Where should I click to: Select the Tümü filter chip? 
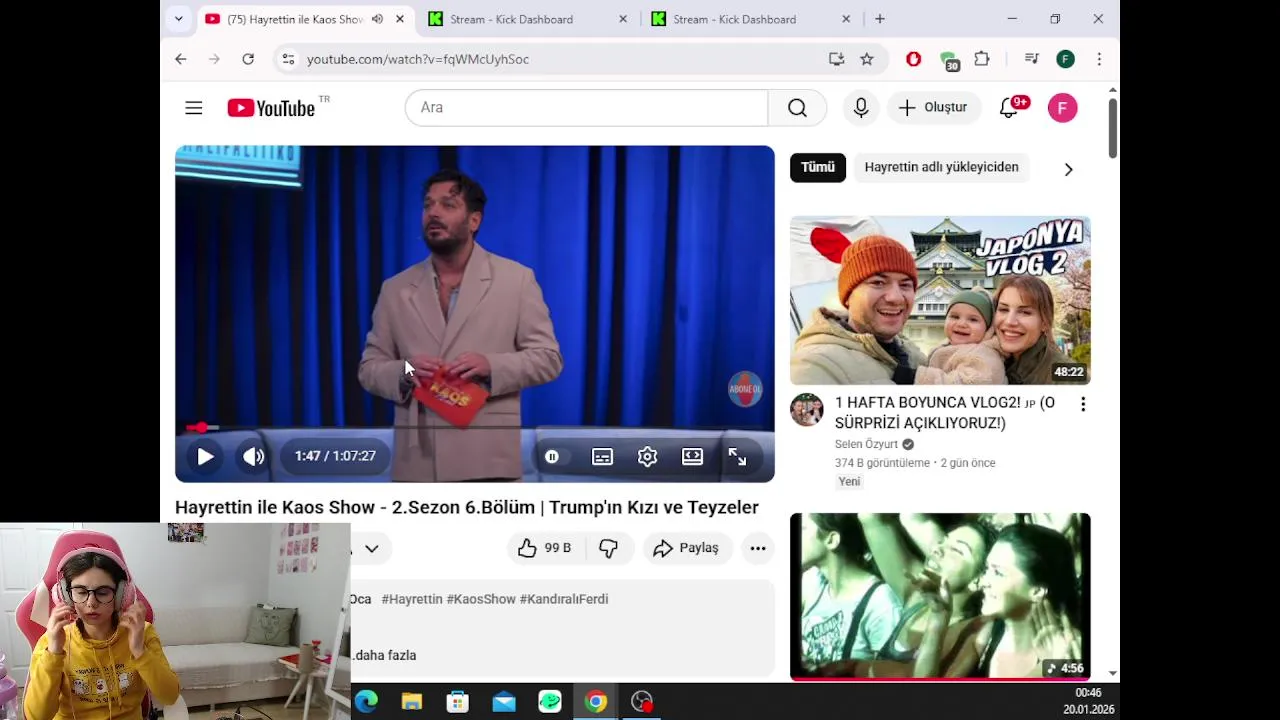coord(818,167)
